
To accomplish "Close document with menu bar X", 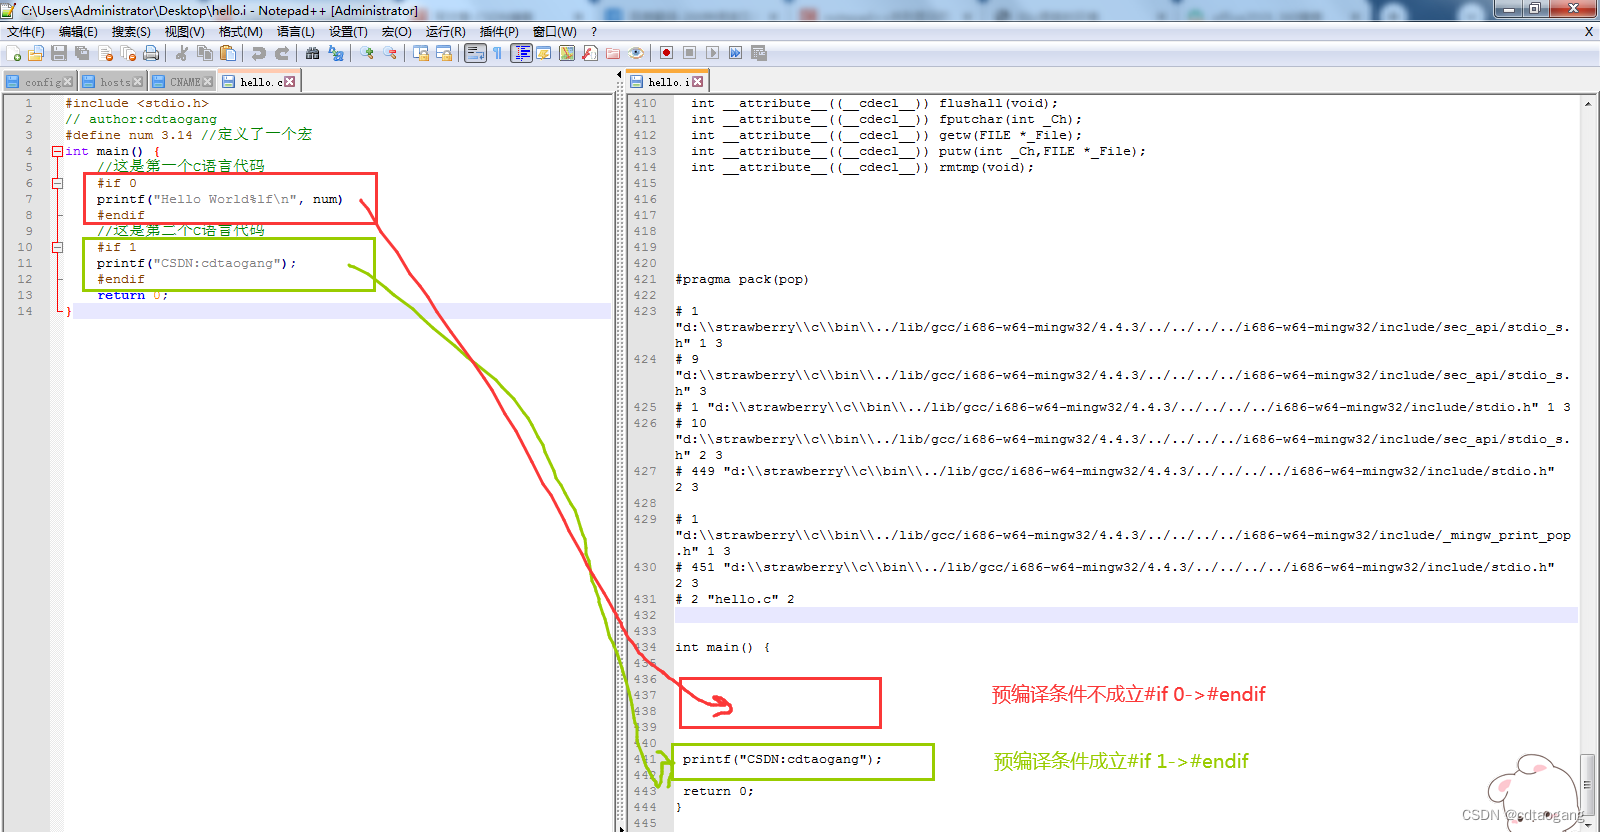I will pyautogui.click(x=1589, y=32).
